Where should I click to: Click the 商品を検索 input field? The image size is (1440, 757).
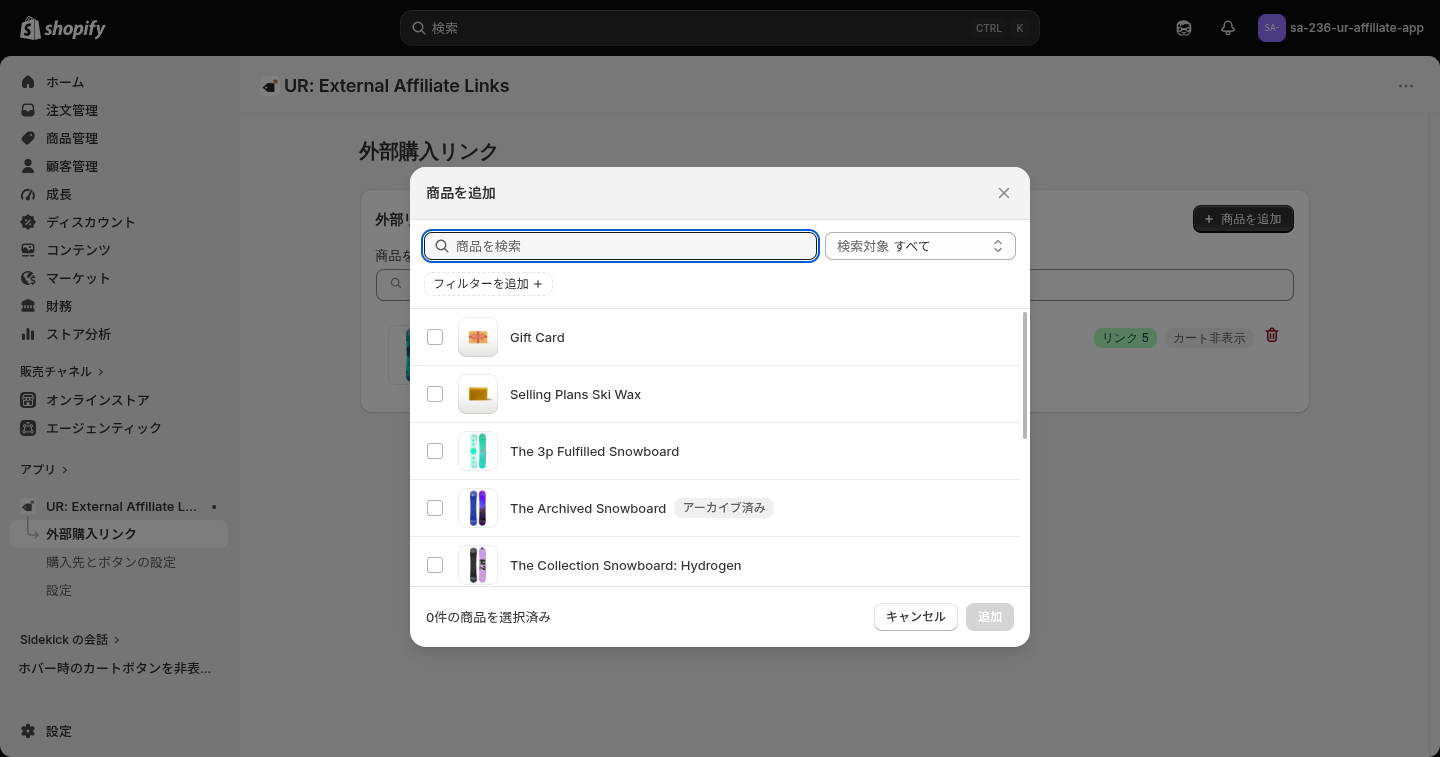621,246
